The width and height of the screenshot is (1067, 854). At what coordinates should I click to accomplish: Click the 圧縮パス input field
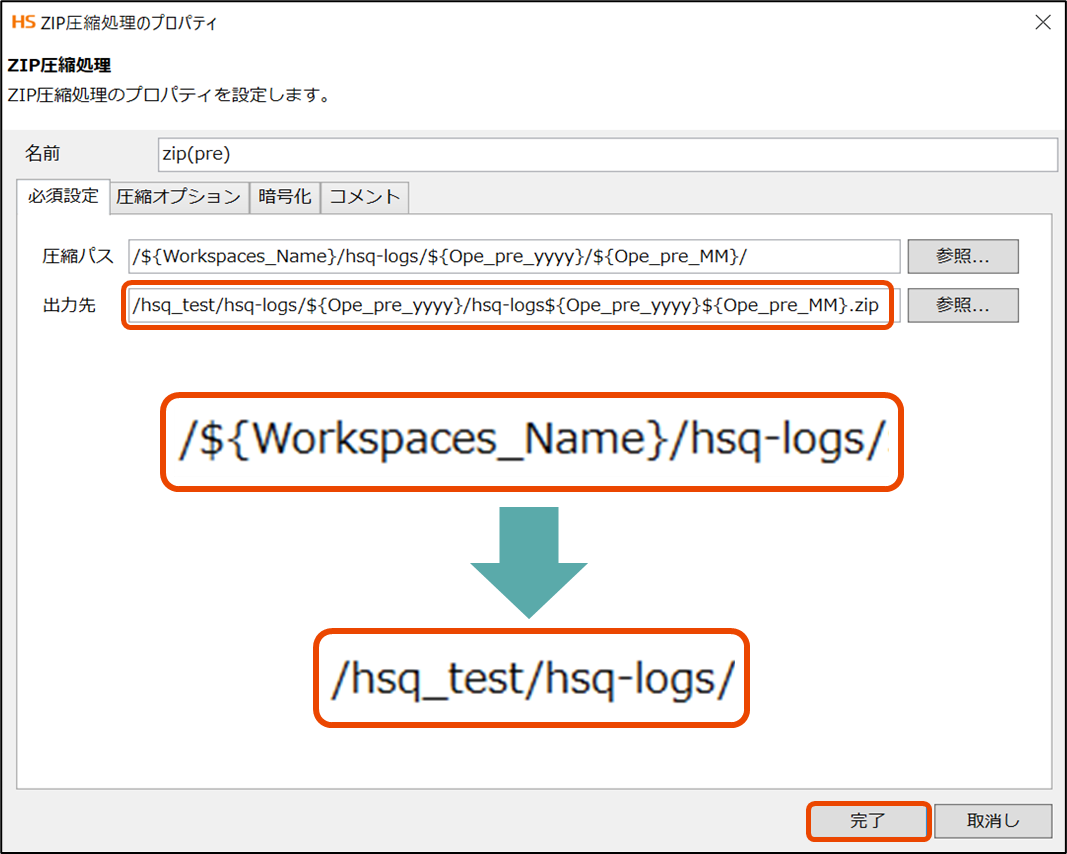click(x=514, y=257)
